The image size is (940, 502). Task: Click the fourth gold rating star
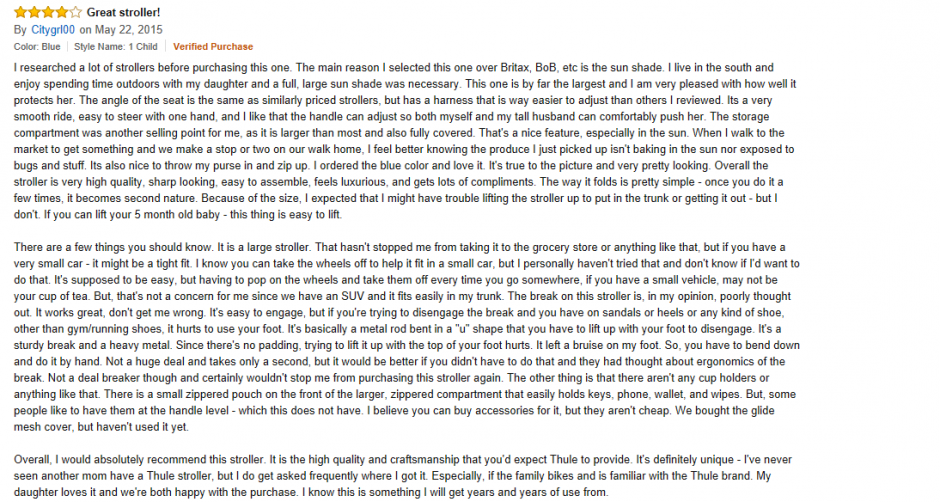pos(62,13)
